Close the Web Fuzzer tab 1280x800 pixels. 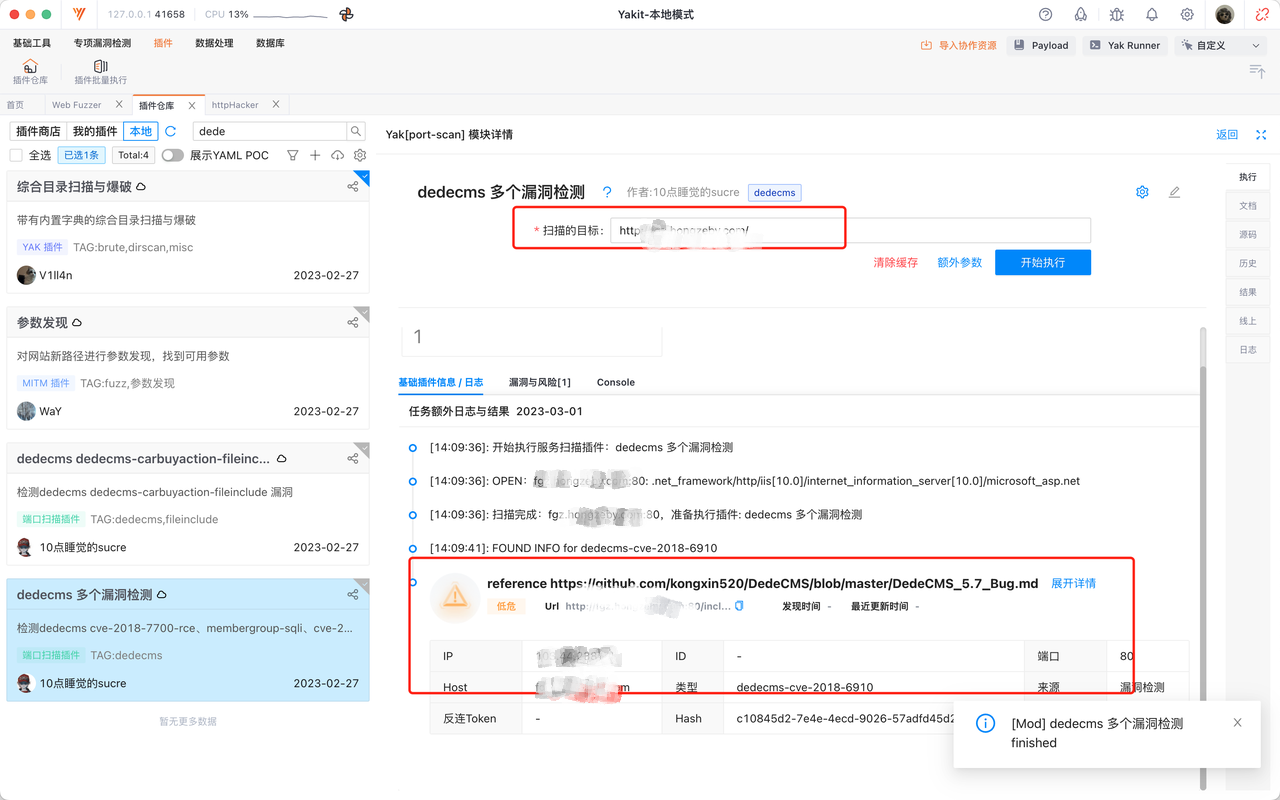[120, 104]
